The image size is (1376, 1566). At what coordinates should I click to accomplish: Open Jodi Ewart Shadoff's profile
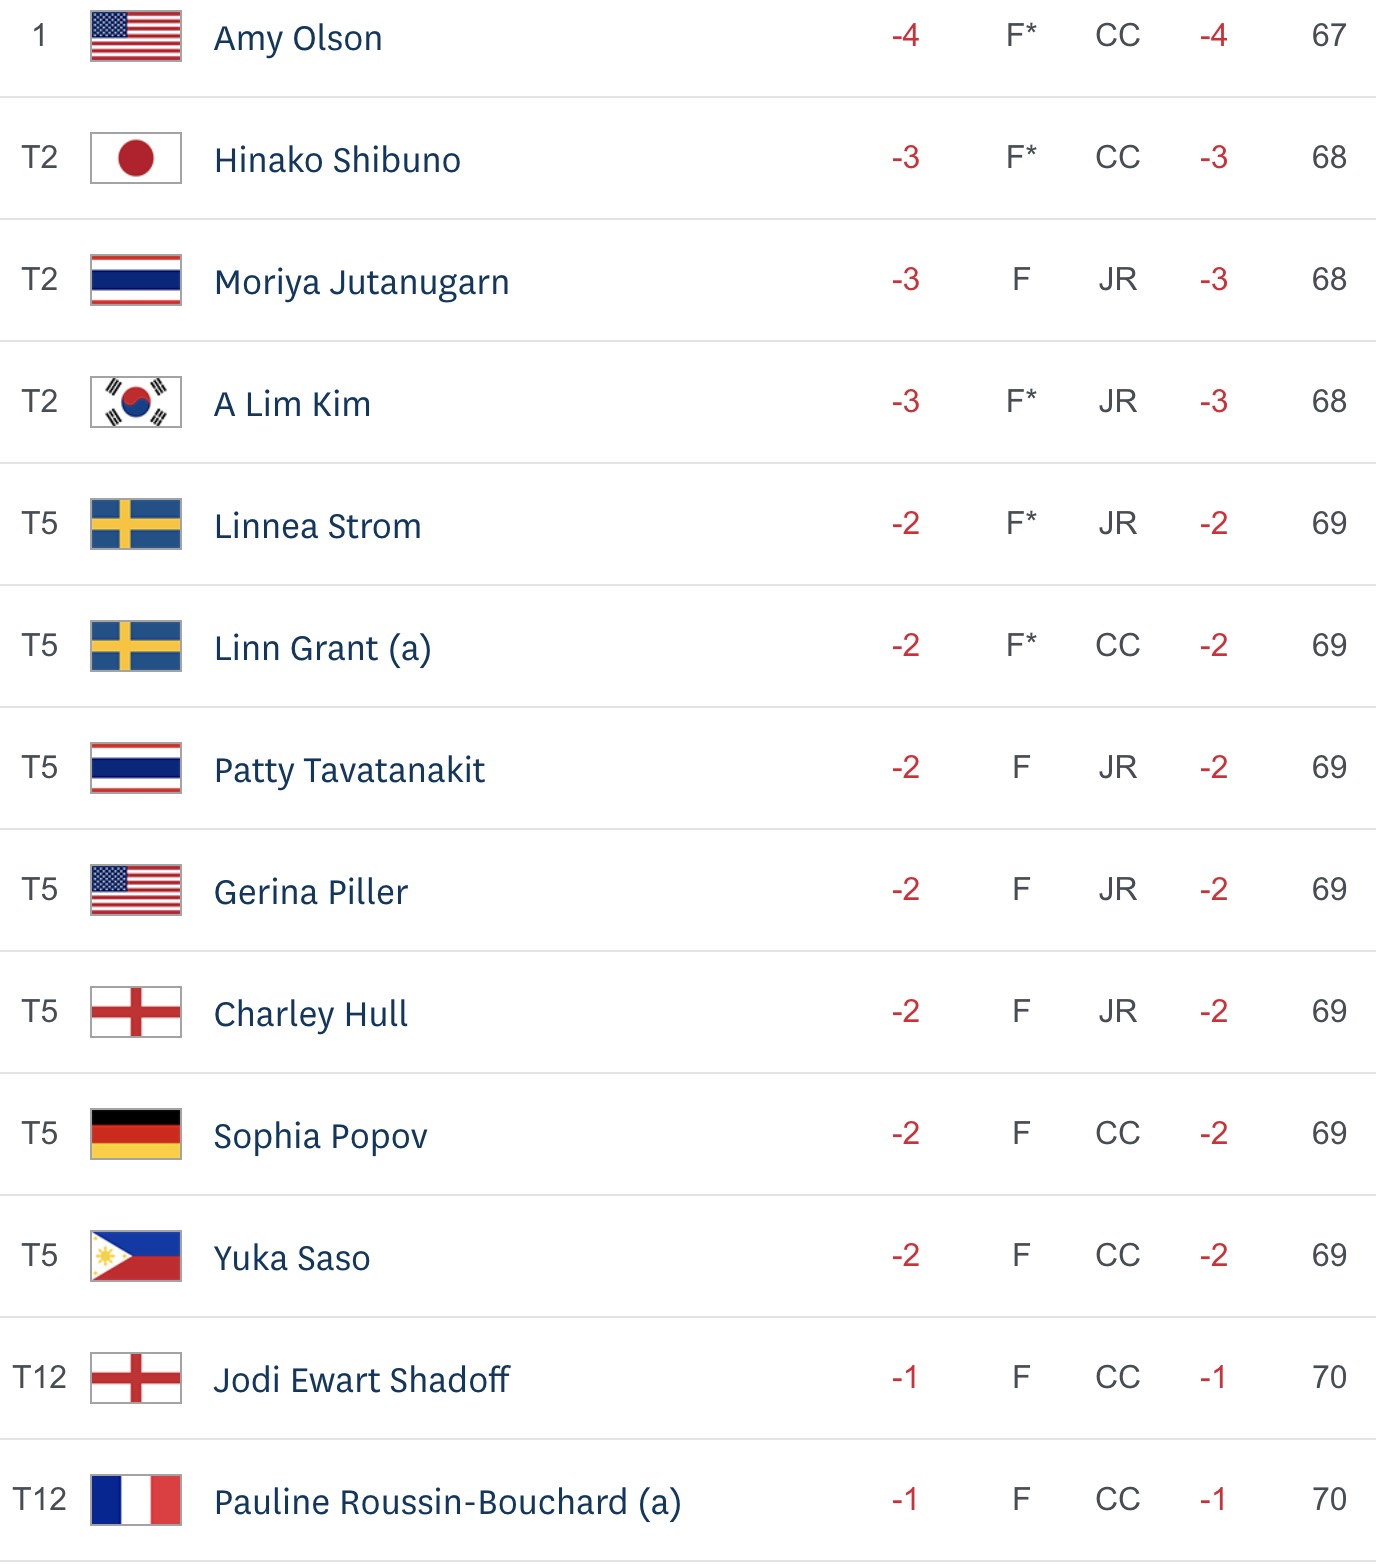coord(362,1380)
